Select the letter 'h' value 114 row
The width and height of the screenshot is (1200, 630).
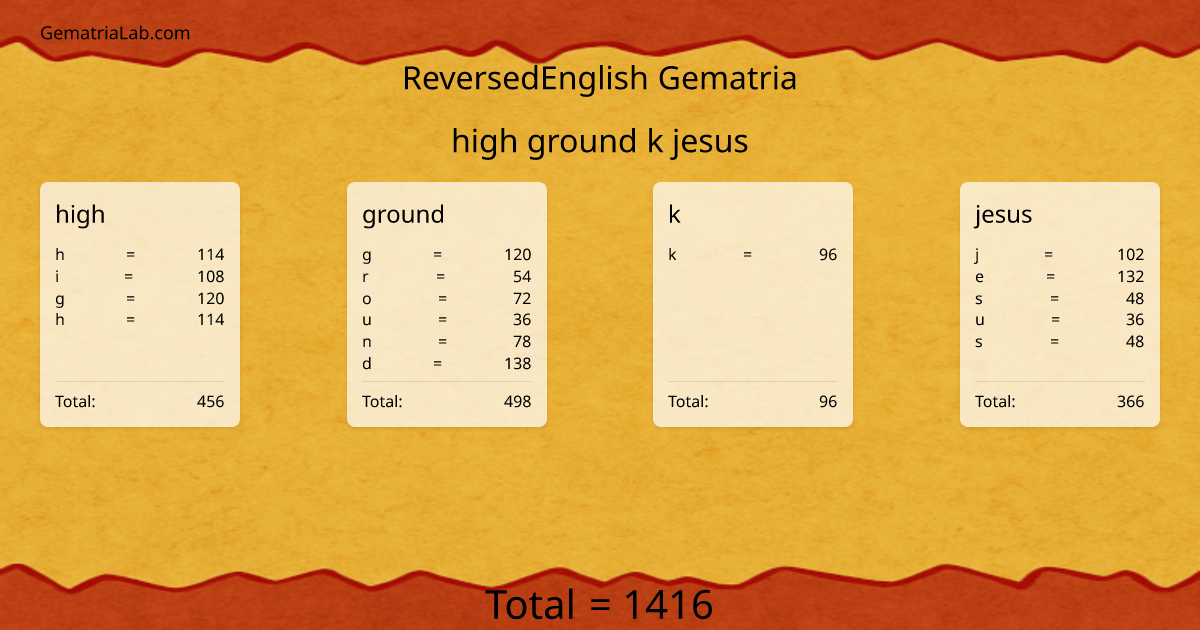140,254
